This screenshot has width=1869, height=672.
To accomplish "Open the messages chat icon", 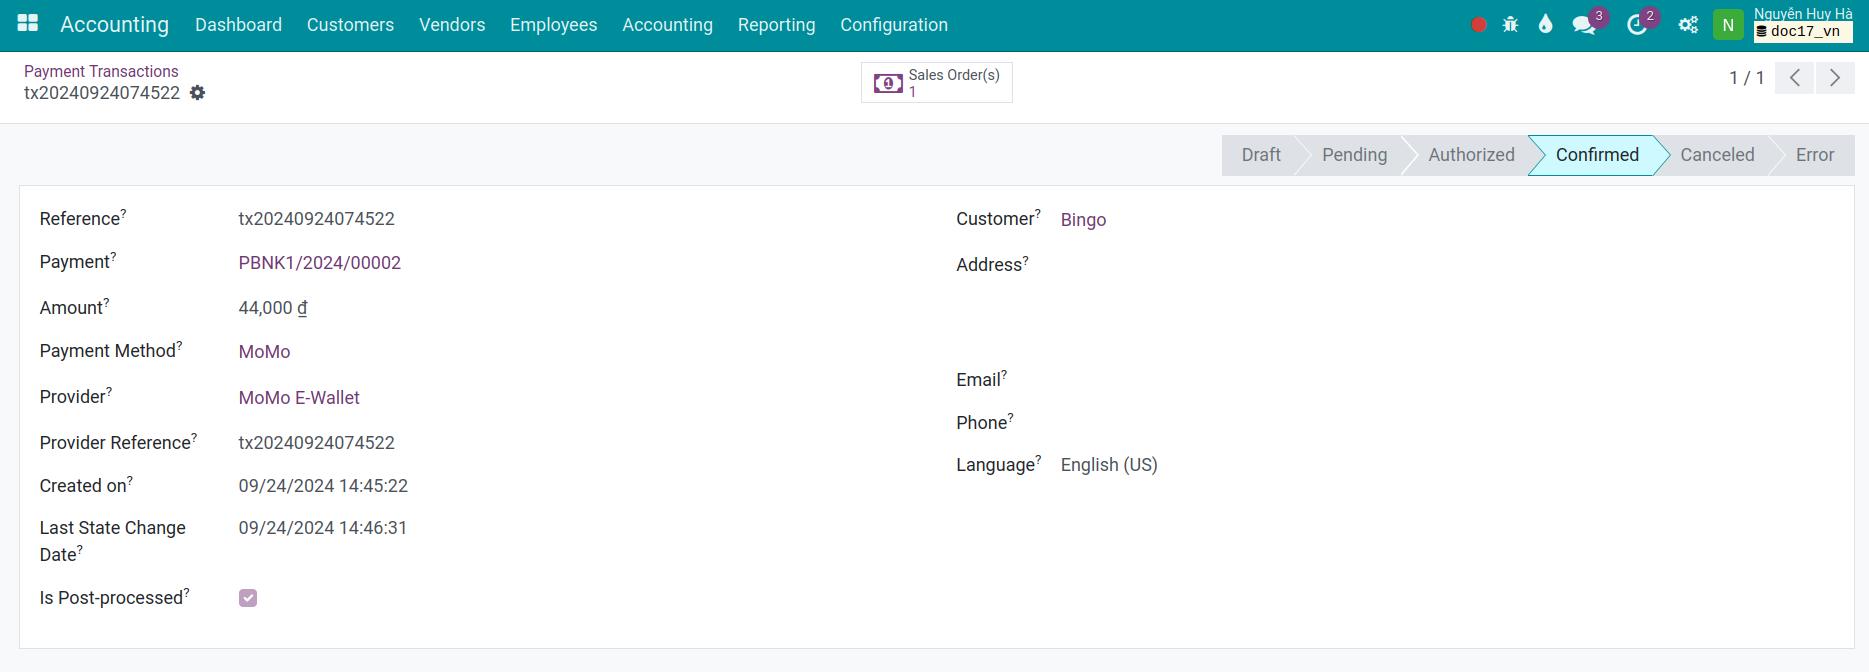I will tap(1584, 25).
